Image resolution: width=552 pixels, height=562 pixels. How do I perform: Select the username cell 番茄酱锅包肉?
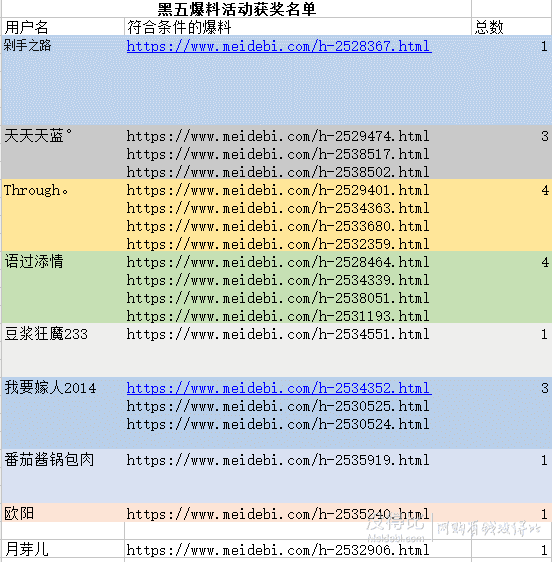[x=63, y=476]
